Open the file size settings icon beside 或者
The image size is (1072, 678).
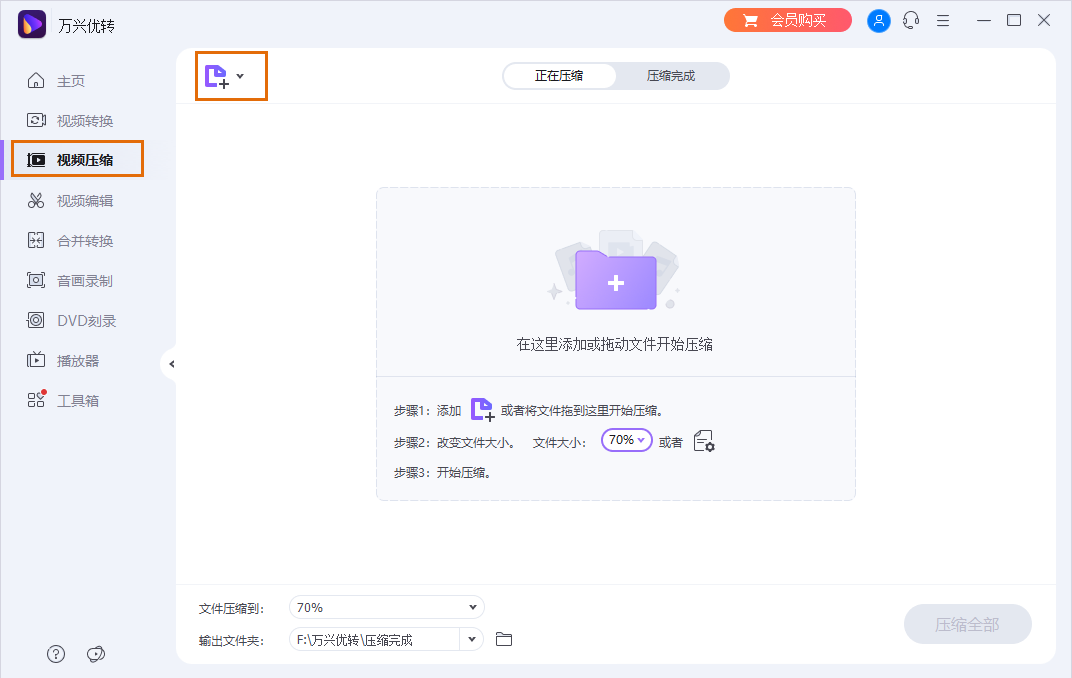pyautogui.click(x=704, y=440)
